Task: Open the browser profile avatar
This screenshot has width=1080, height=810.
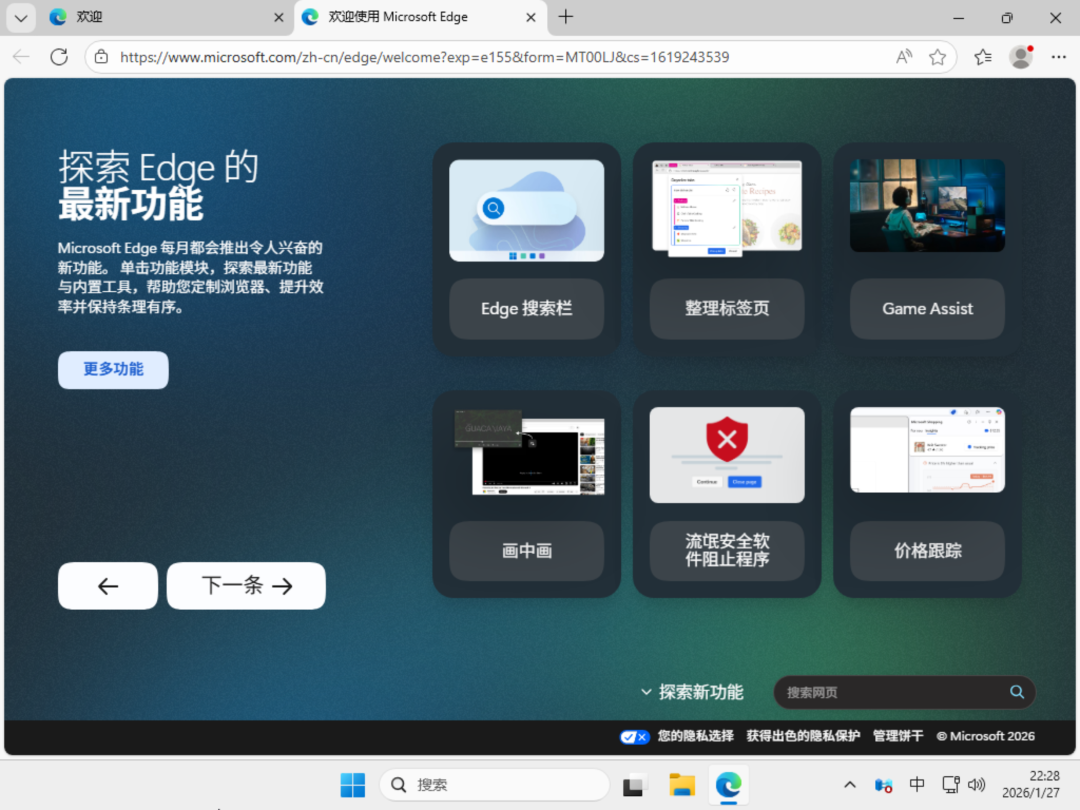Action: [x=1020, y=57]
